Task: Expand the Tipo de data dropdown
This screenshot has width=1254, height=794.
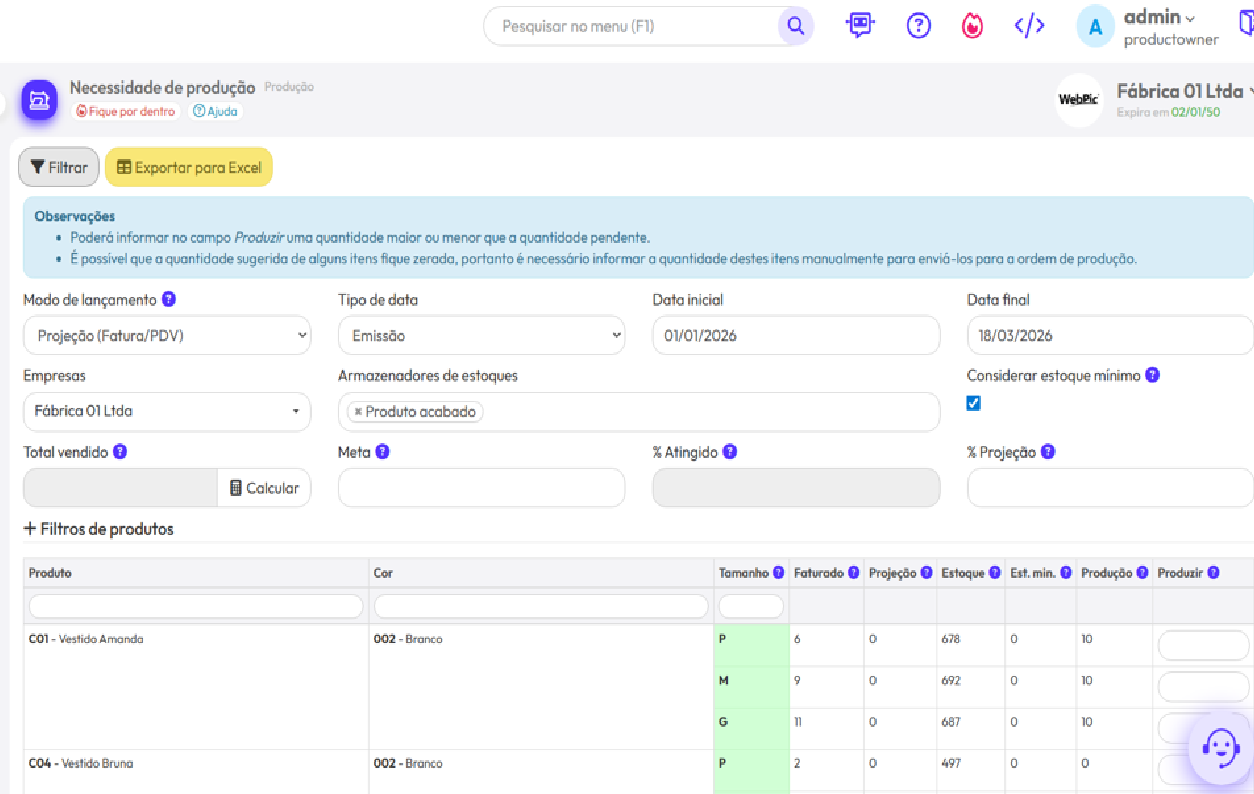Action: (481, 336)
